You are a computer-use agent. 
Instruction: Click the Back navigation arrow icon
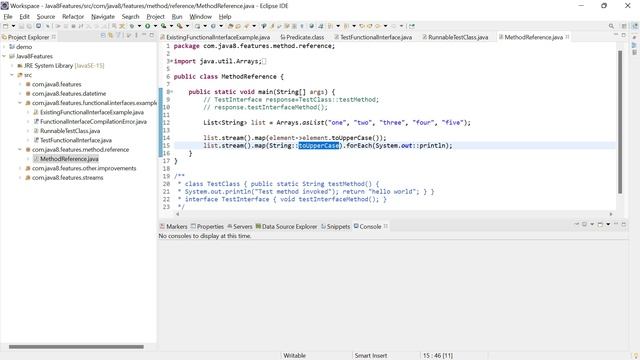tap(378, 26)
